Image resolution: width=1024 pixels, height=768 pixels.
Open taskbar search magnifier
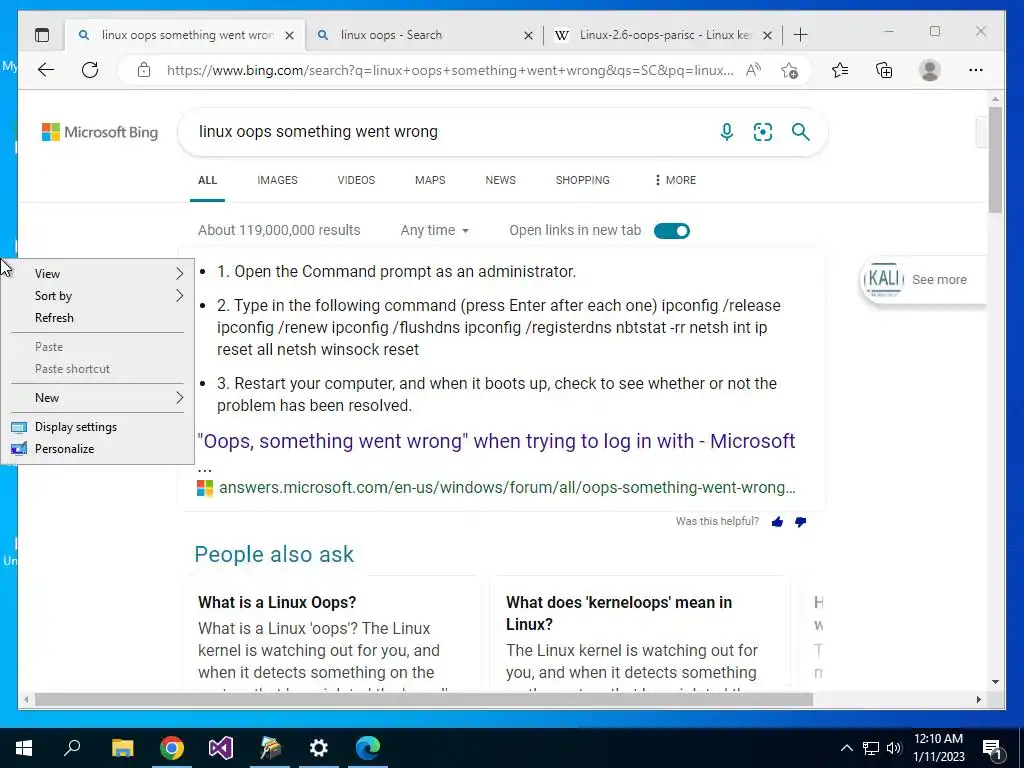72,748
